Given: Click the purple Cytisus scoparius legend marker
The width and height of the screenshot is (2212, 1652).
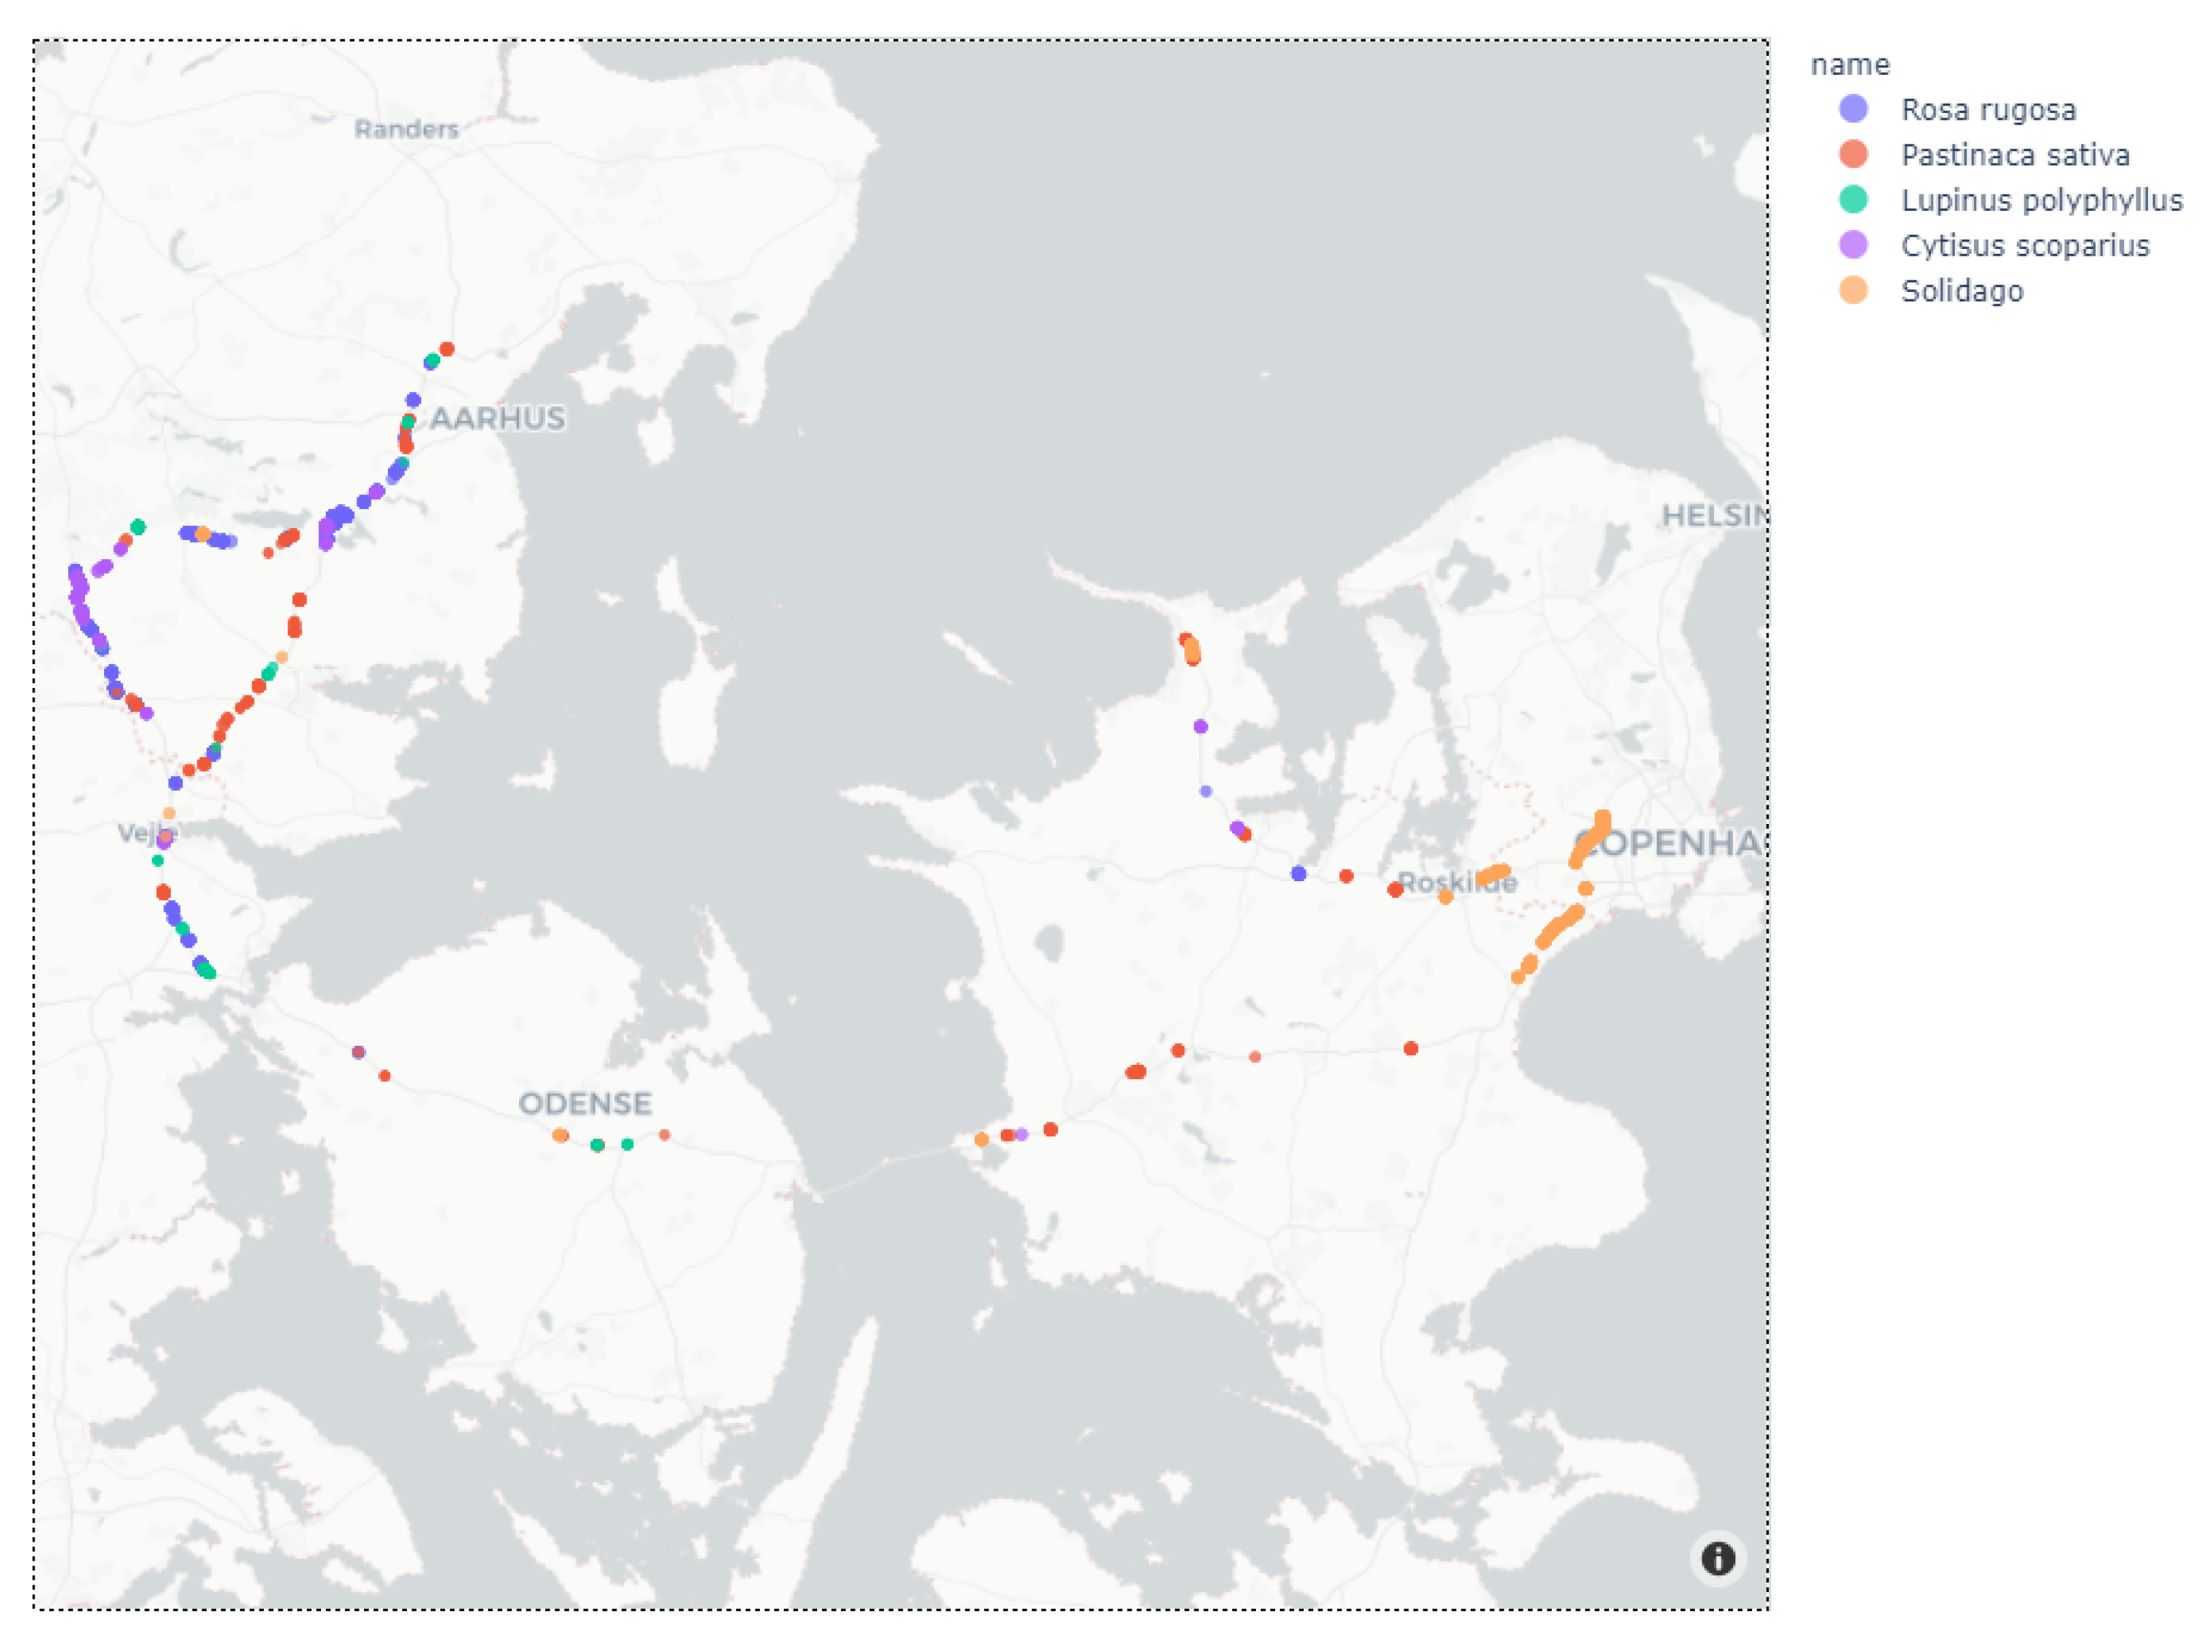Looking at the screenshot, I should tap(1853, 245).
